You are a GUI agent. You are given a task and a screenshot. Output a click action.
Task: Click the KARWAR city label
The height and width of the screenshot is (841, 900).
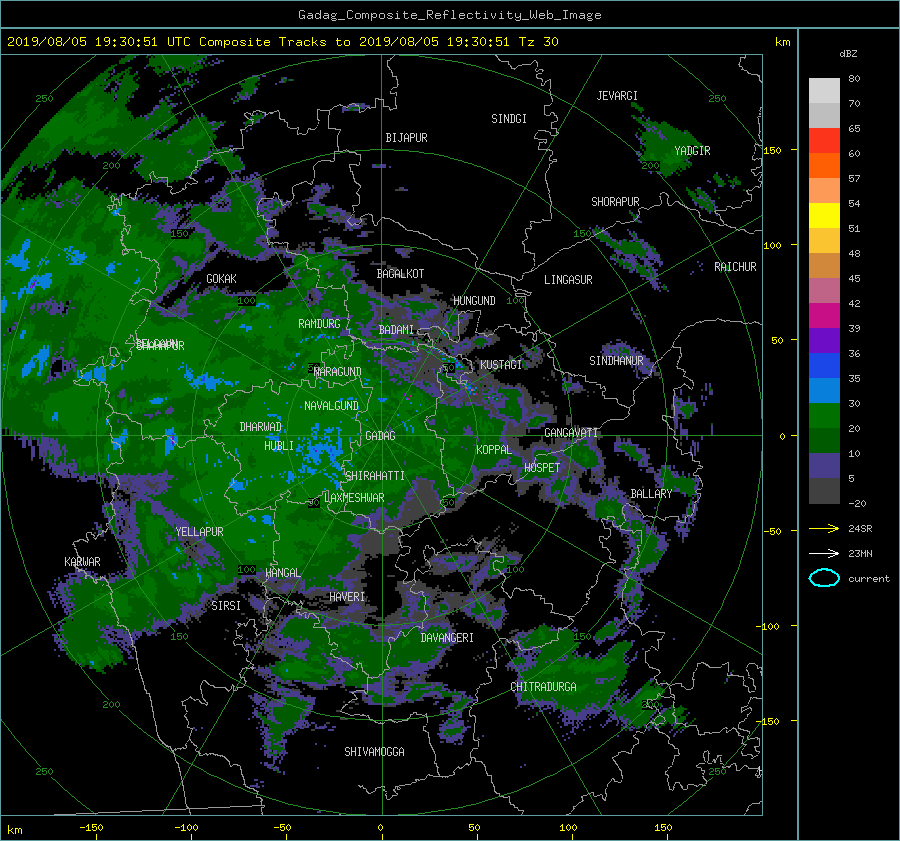point(82,562)
